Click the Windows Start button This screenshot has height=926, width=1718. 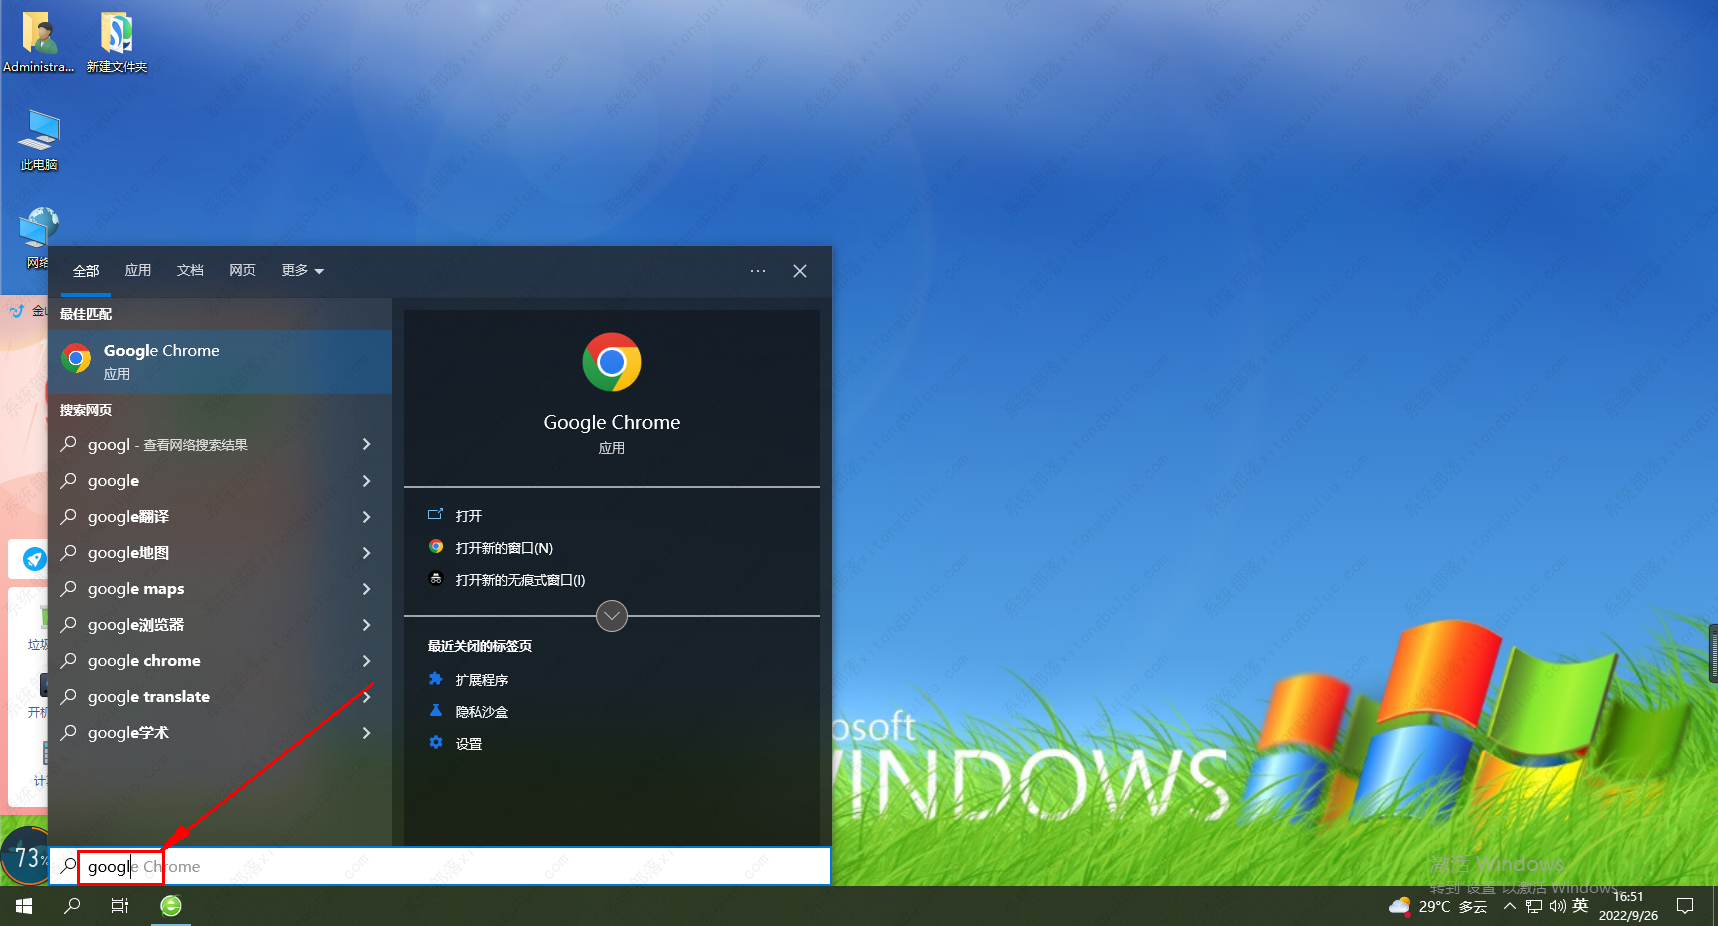coord(24,906)
